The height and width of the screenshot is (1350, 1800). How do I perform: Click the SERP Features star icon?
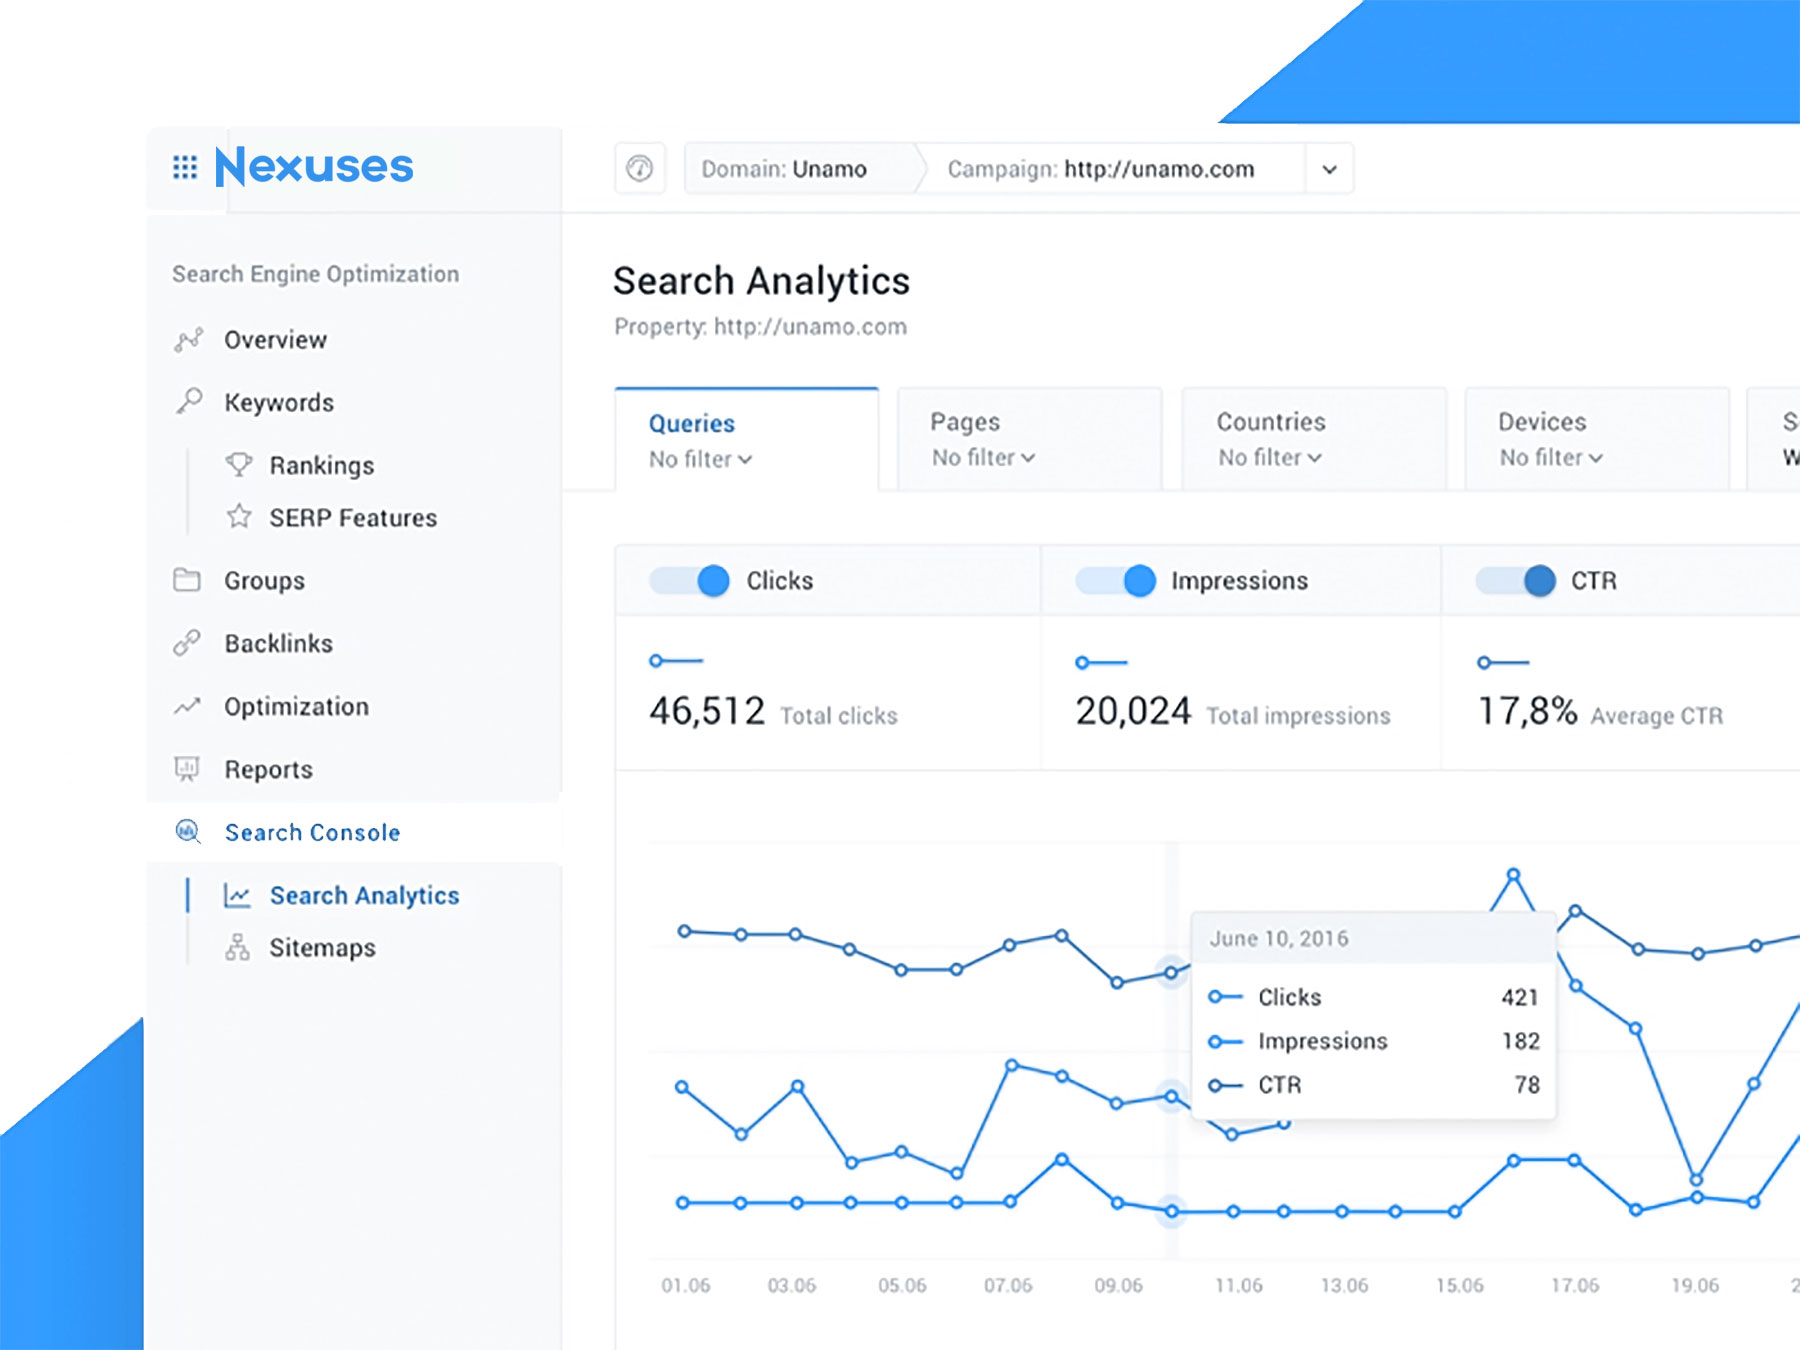pyautogui.click(x=239, y=517)
